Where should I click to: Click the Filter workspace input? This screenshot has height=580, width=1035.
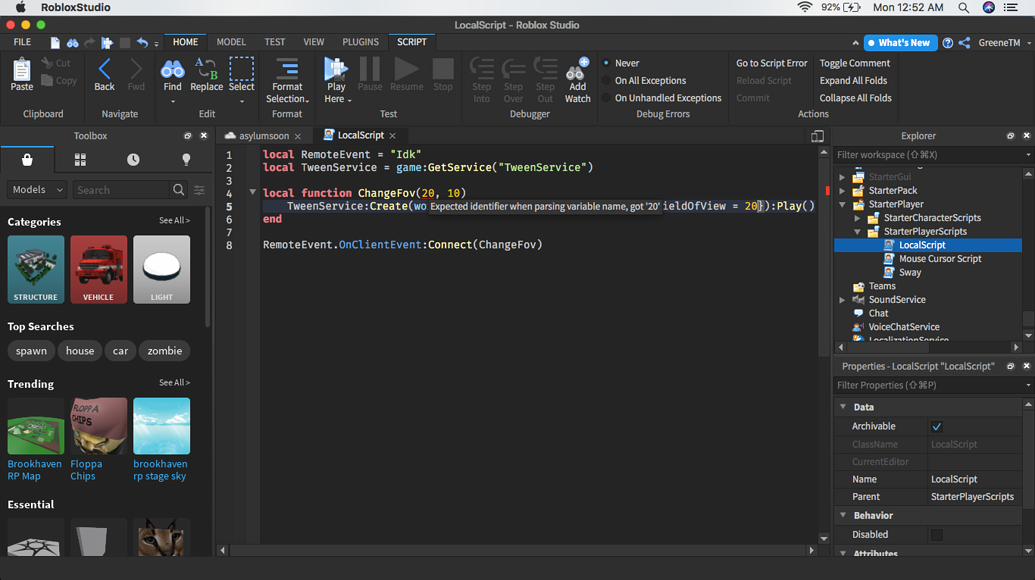click(930, 154)
